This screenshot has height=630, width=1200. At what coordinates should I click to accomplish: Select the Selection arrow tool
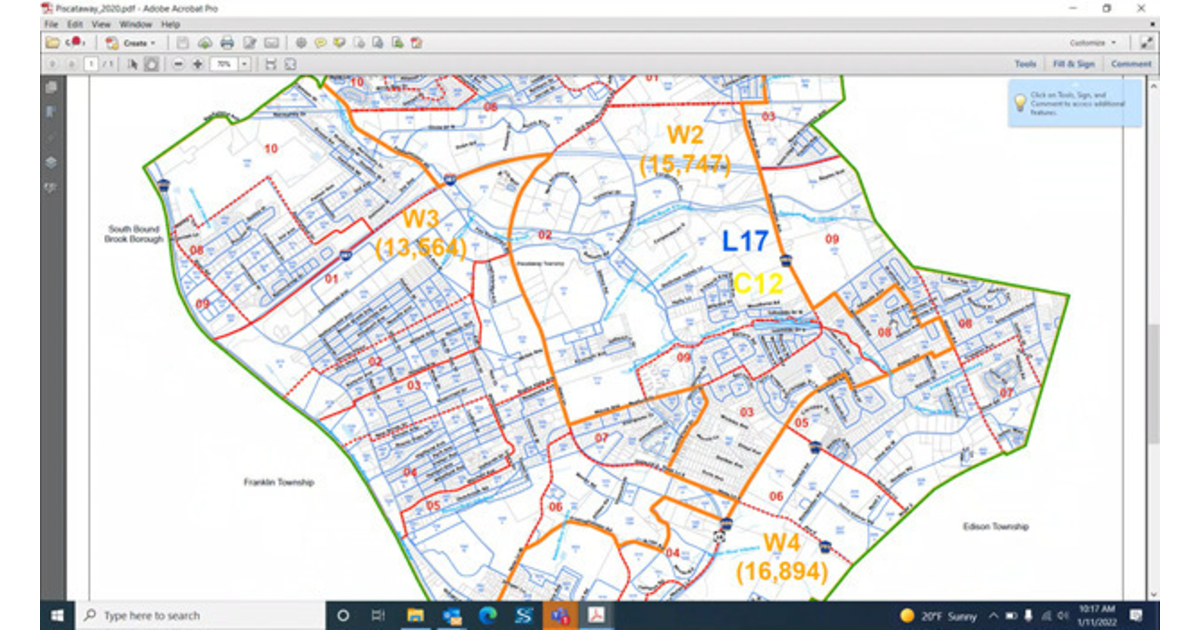click(x=131, y=63)
